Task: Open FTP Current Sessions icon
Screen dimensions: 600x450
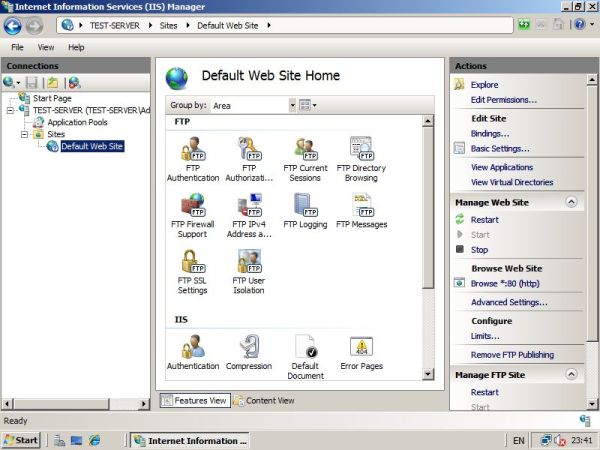Action: click(x=305, y=159)
